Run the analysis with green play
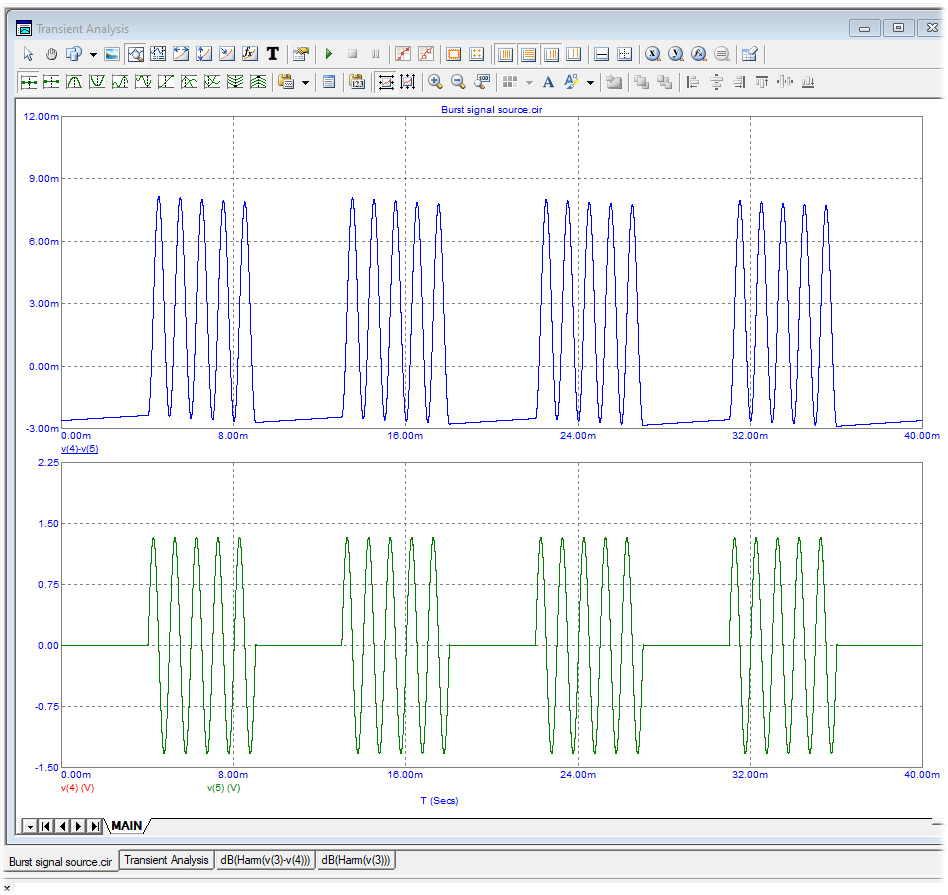The height and width of the screenshot is (895, 948). [329, 54]
